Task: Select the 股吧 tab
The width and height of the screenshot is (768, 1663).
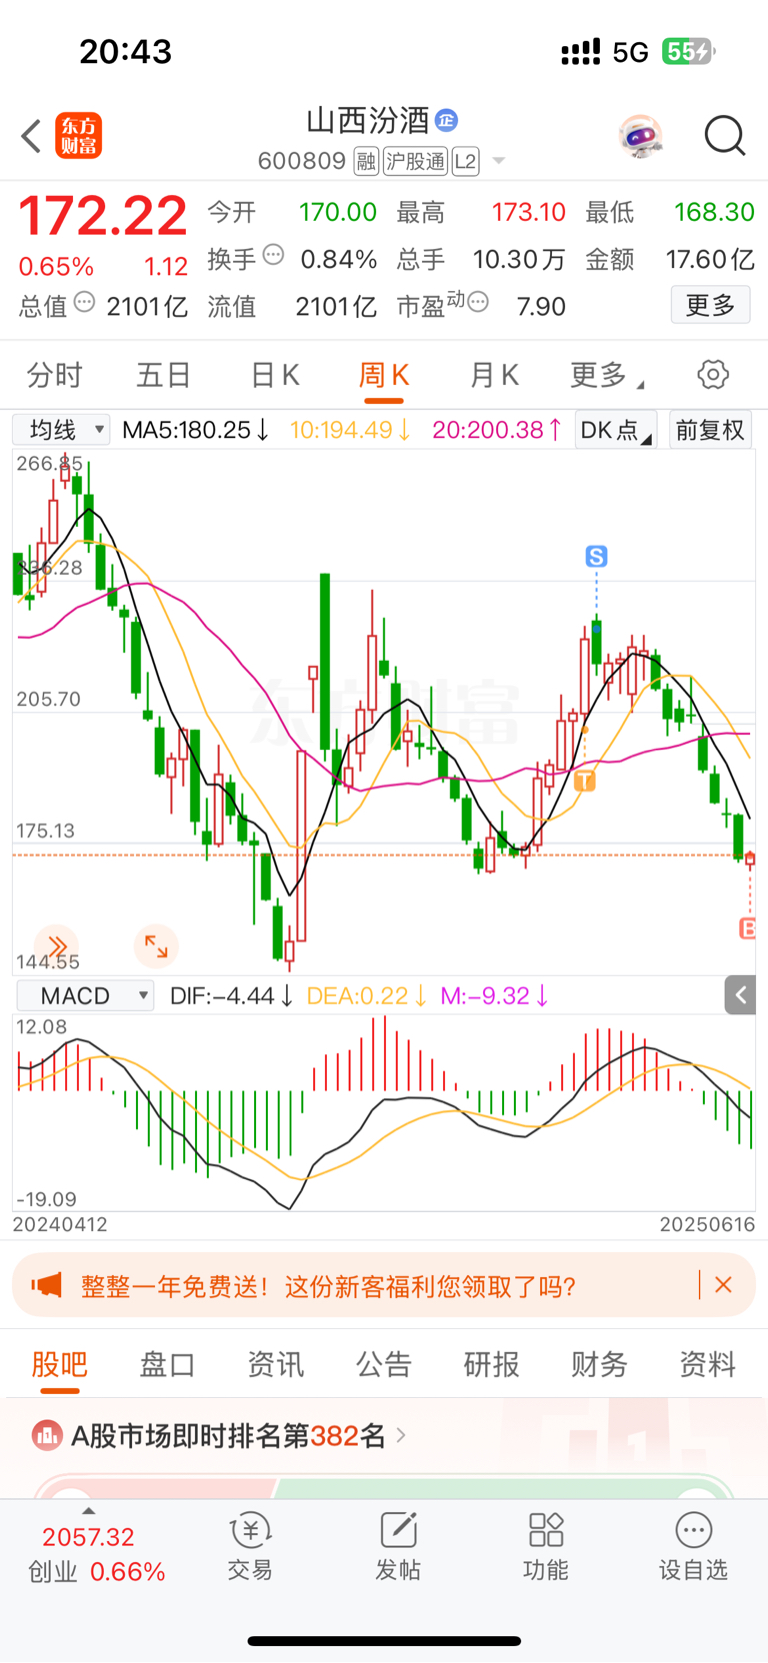Action: (59, 1364)
